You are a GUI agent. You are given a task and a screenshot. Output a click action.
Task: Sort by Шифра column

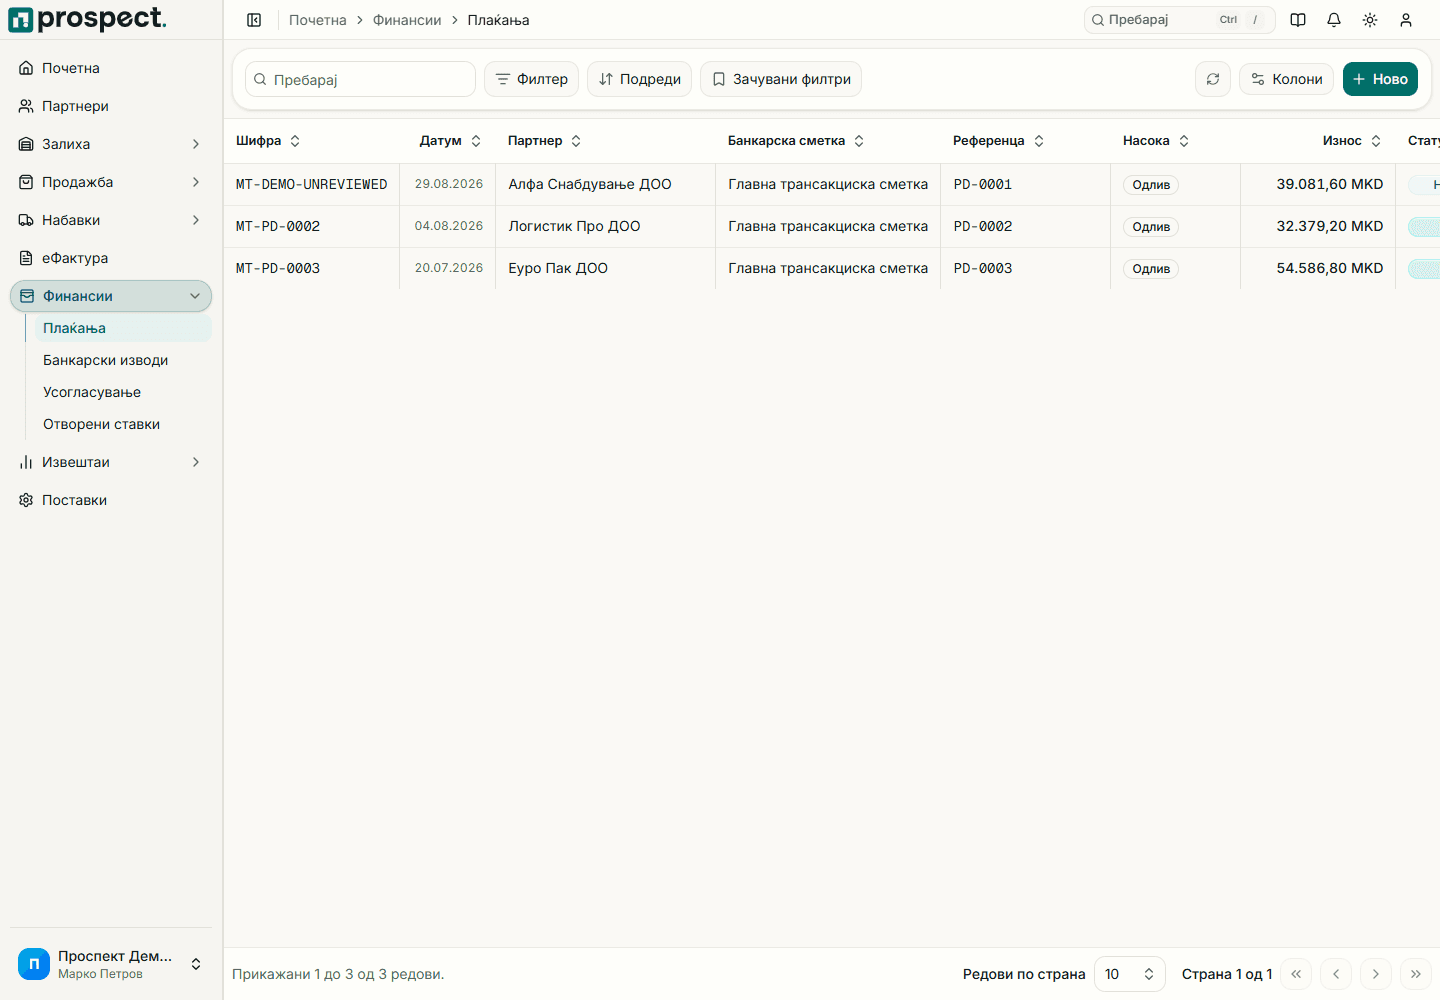[268, 141]
